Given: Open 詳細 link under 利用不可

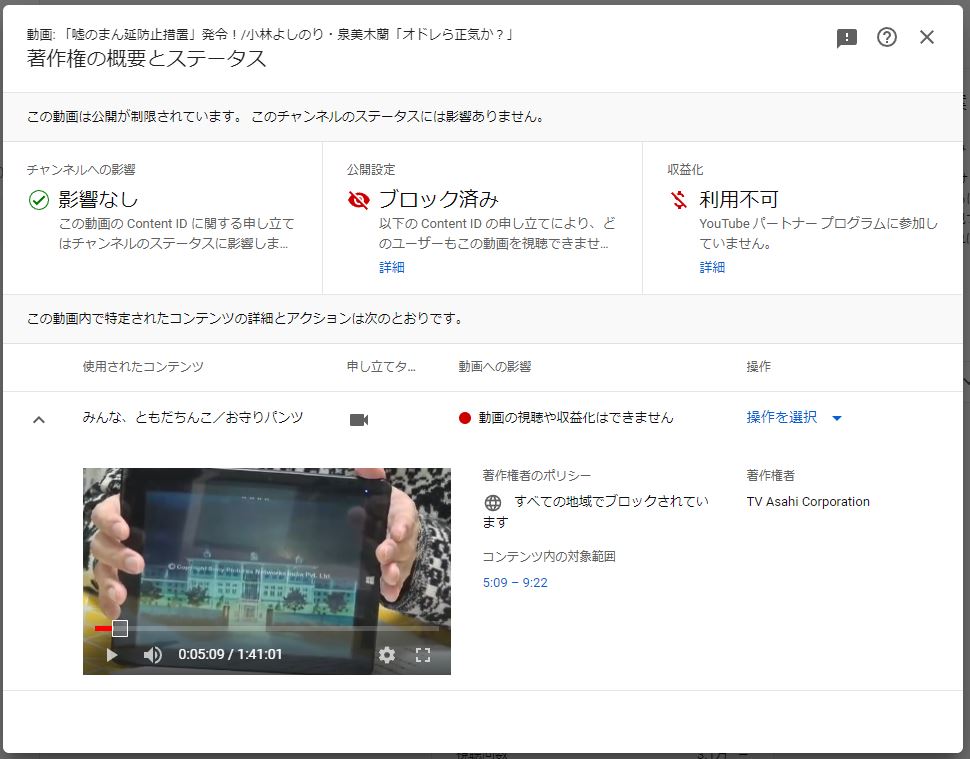Looking at the screenshot, I should [712, 267].
